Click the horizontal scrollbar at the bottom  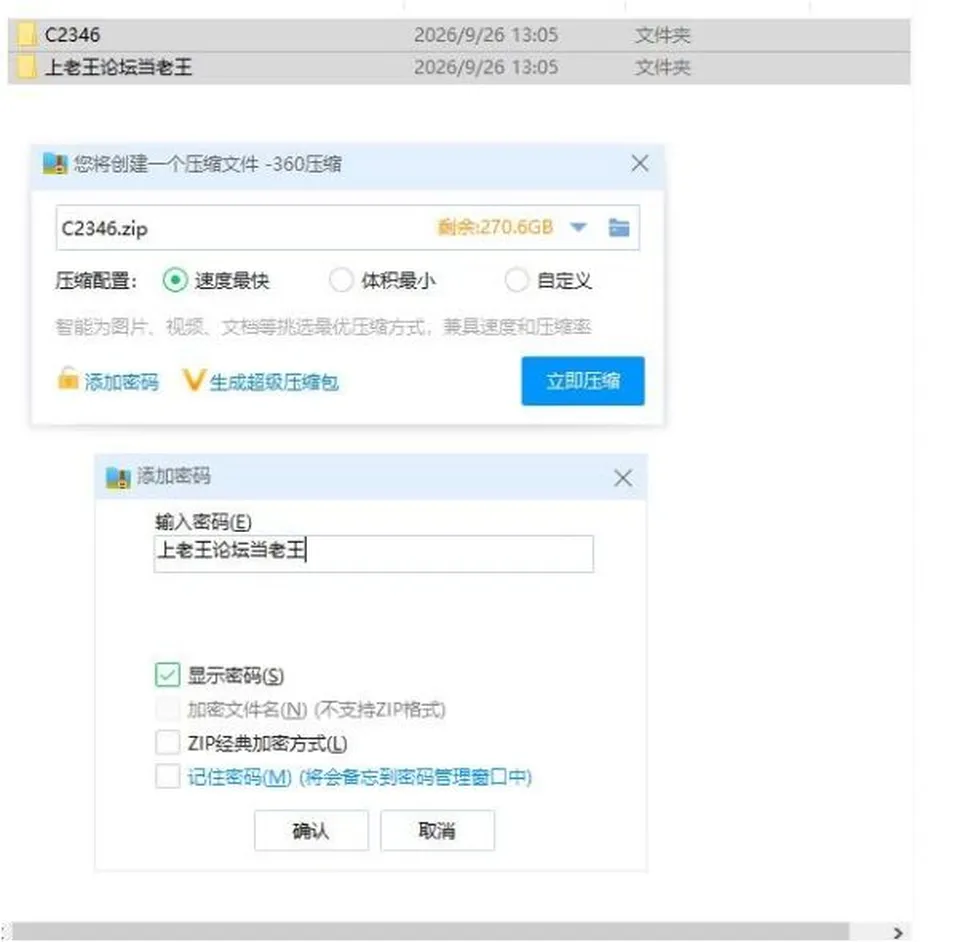429,932
